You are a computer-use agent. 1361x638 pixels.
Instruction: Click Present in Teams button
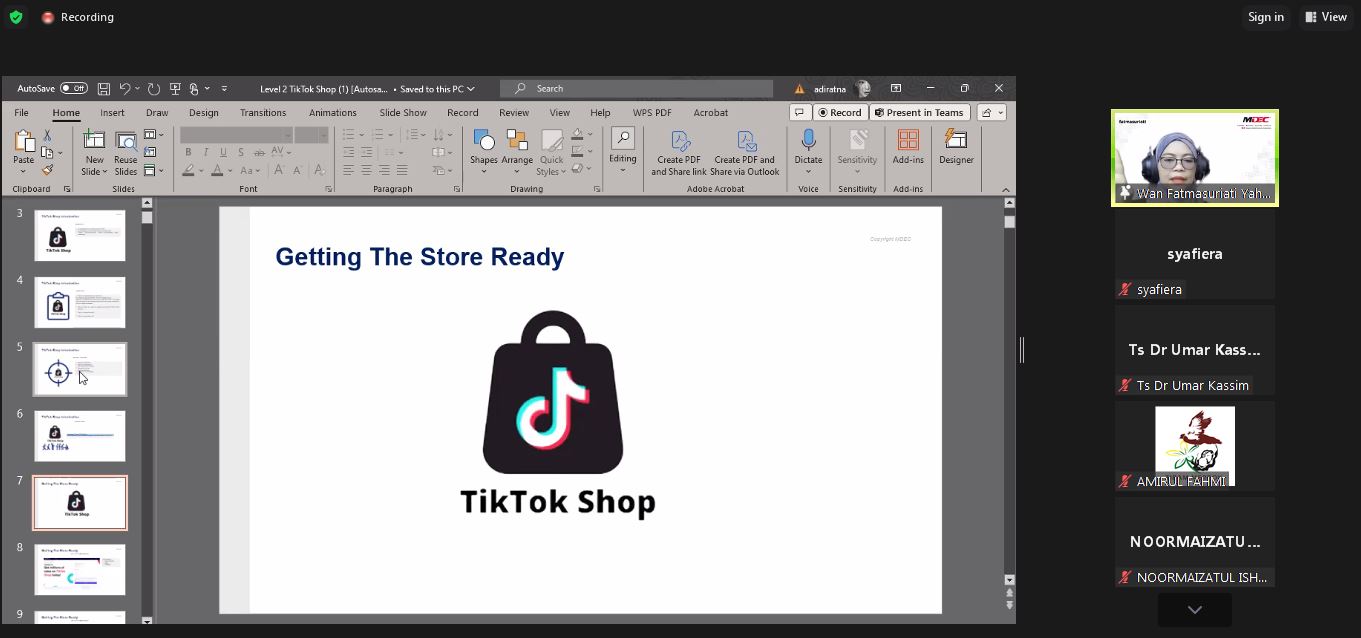(919, 113)
